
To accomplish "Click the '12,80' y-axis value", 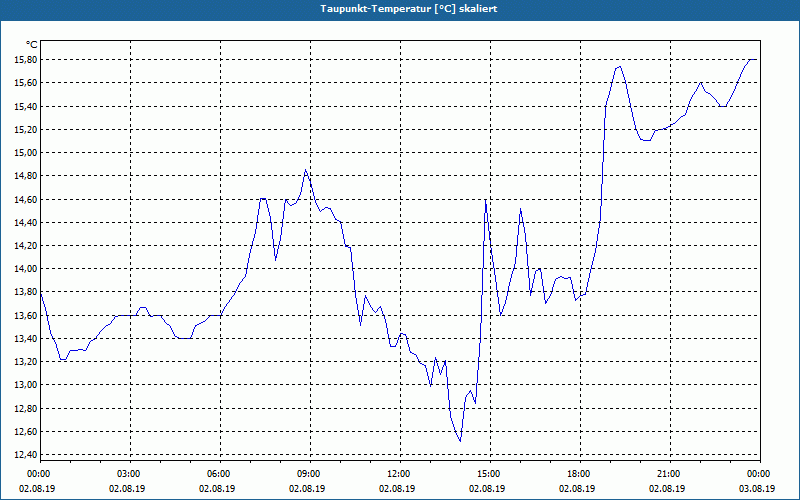I will pyautogui.click(x=26, y=408).
